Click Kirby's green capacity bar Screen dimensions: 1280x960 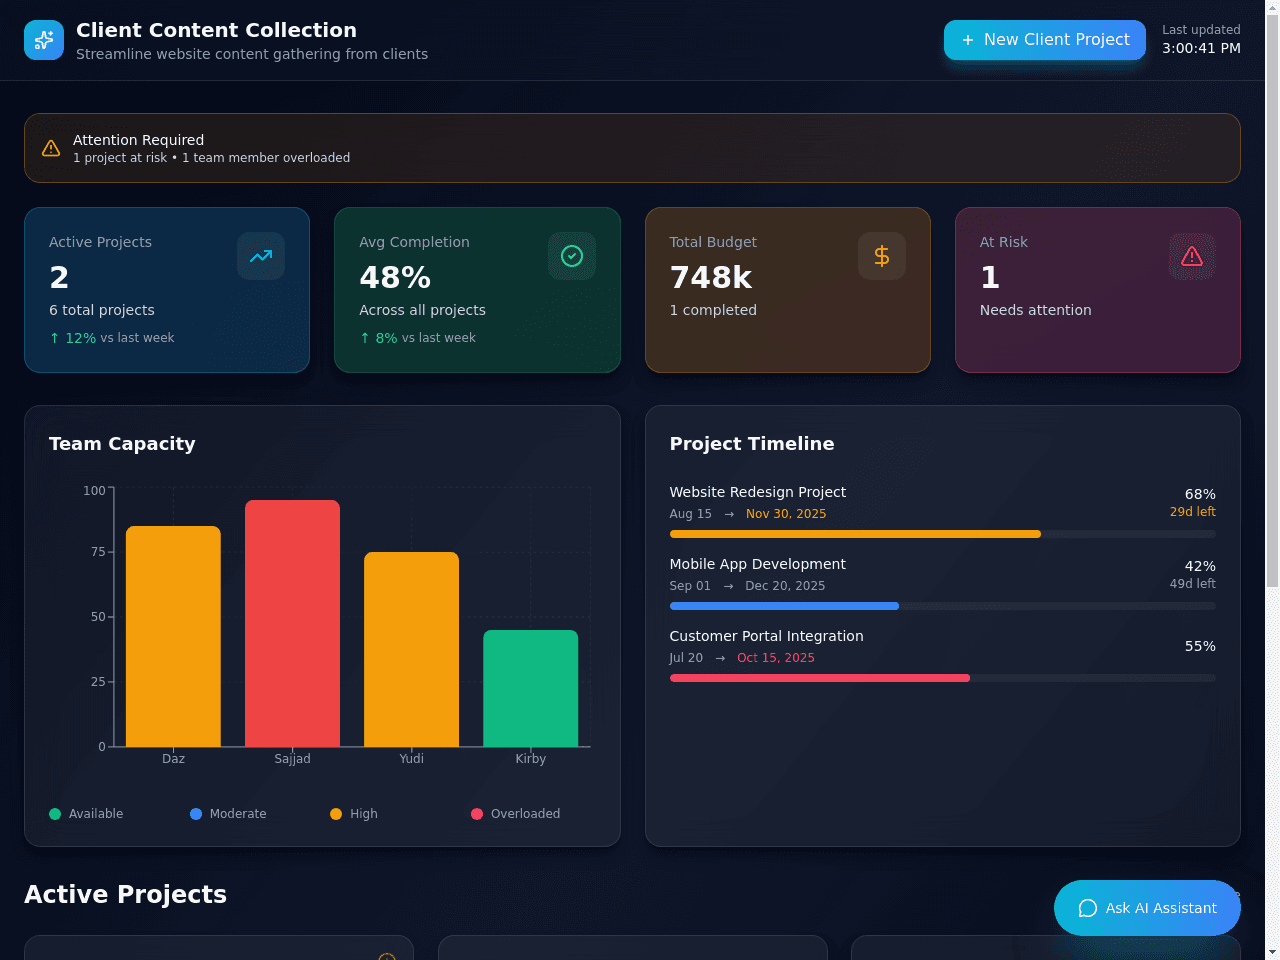click(x=531, y=688)
